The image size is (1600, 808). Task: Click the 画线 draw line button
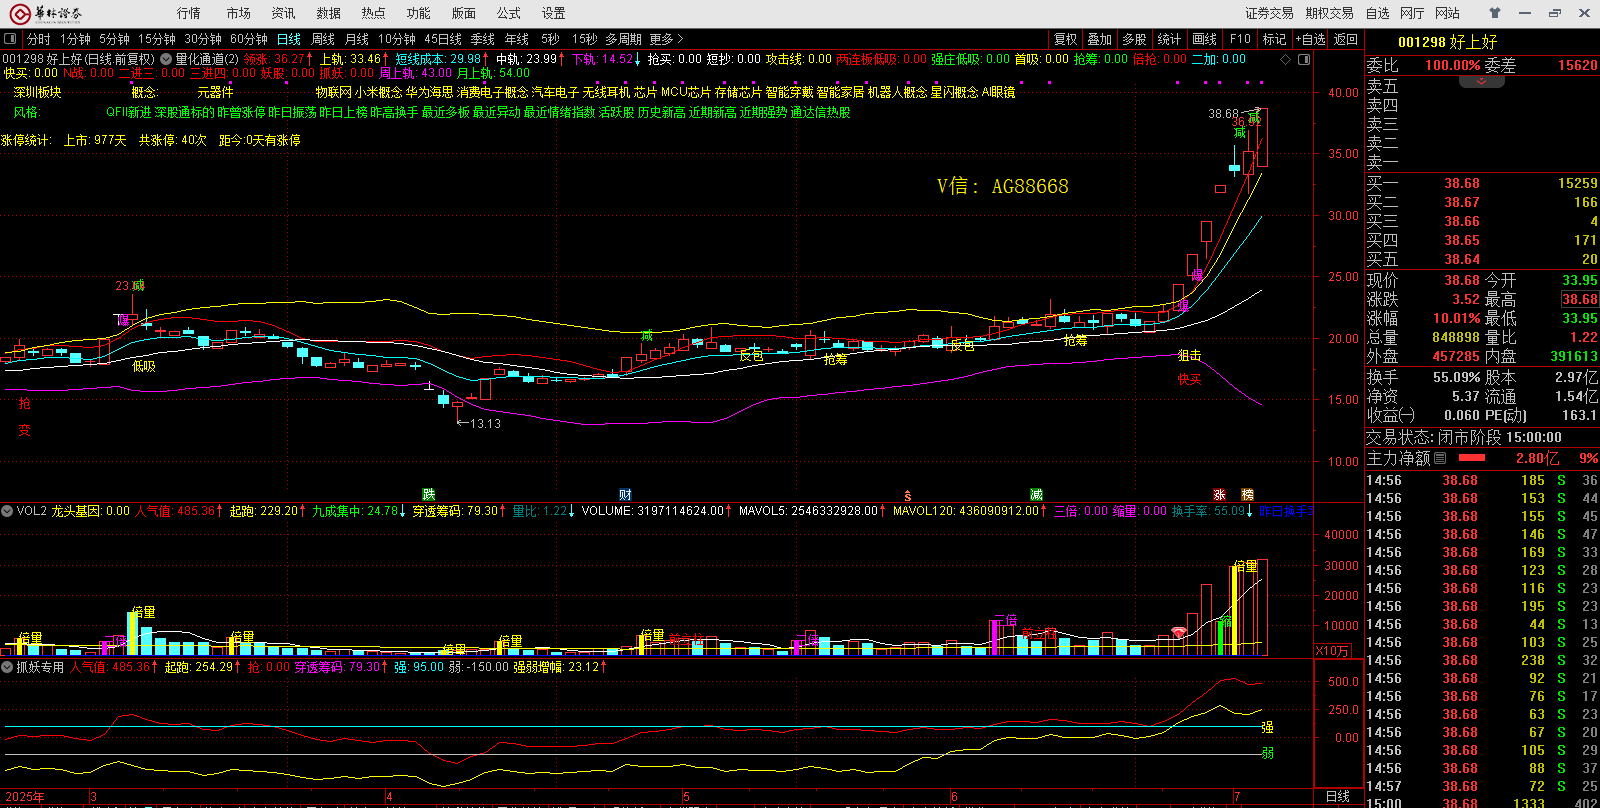(1205, 39)
